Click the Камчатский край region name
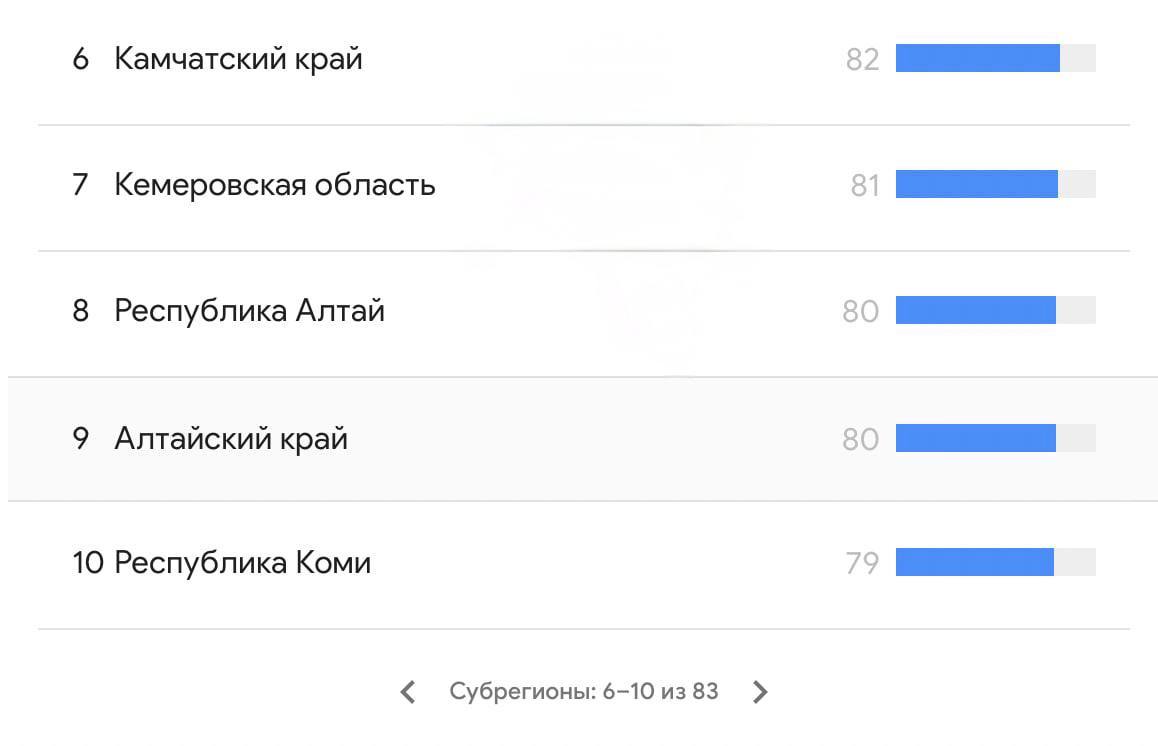The height and width of the screenshot is (746, 1158). coord(238,59)
